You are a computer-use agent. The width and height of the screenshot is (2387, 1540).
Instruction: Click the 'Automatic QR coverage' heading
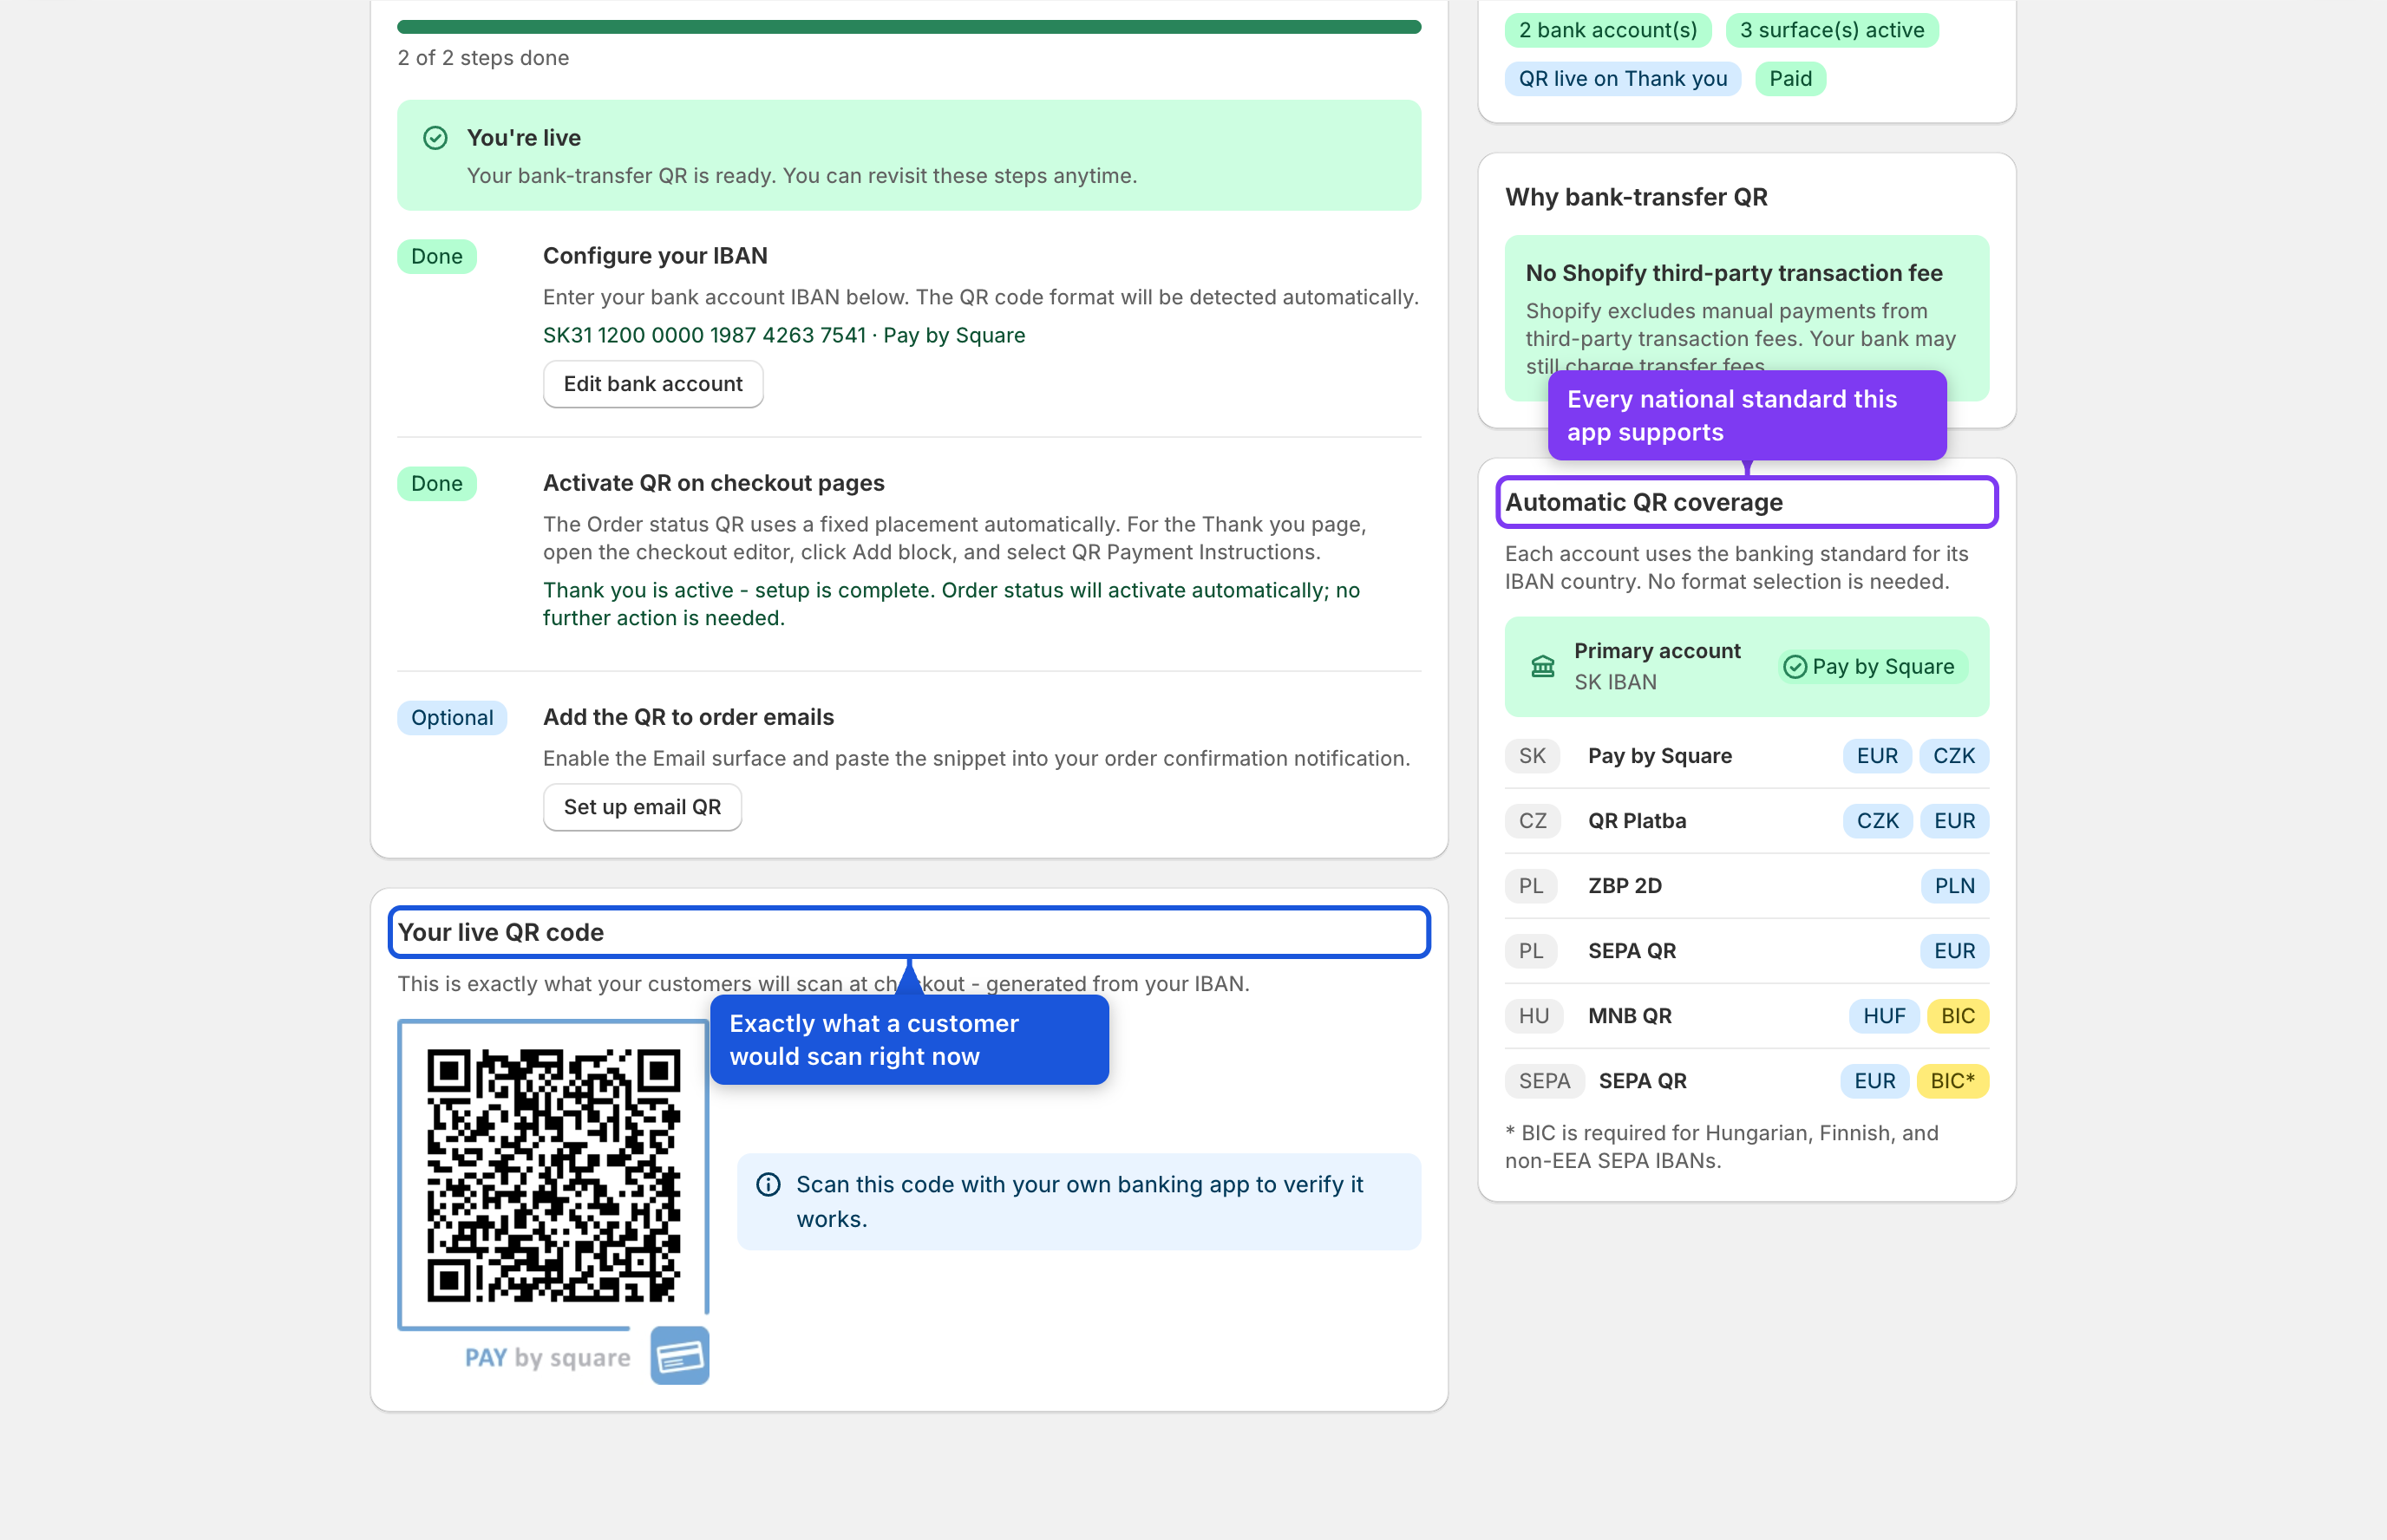coord(1643,502)
